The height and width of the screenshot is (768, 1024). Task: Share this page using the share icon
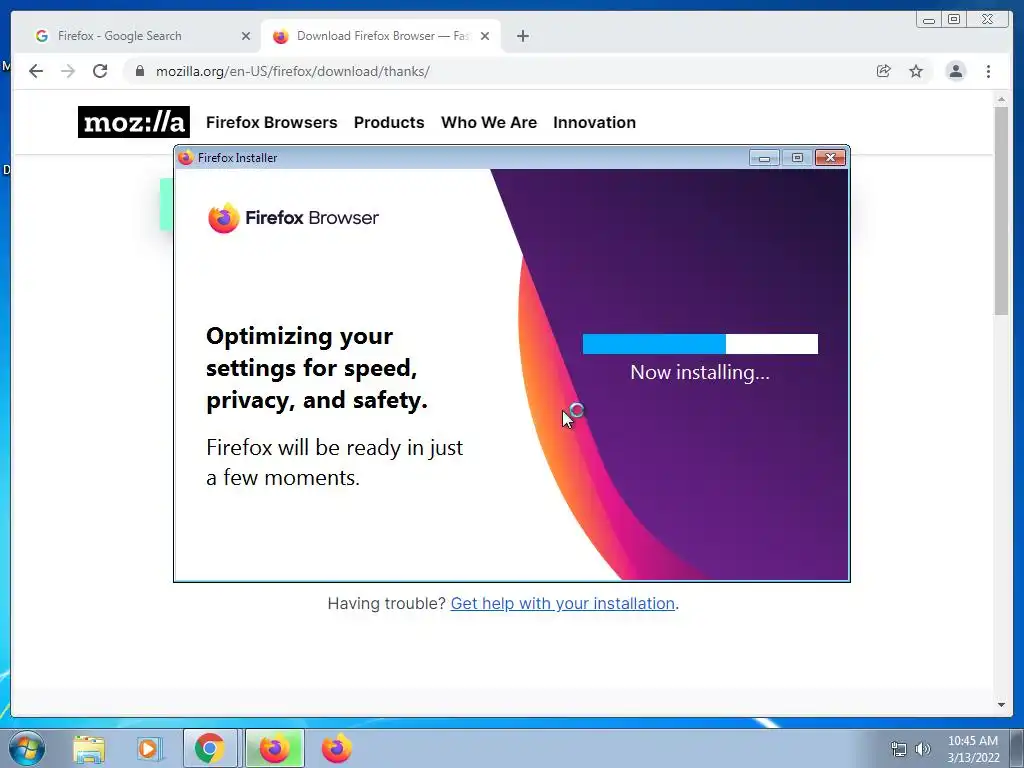pos(884,71)
